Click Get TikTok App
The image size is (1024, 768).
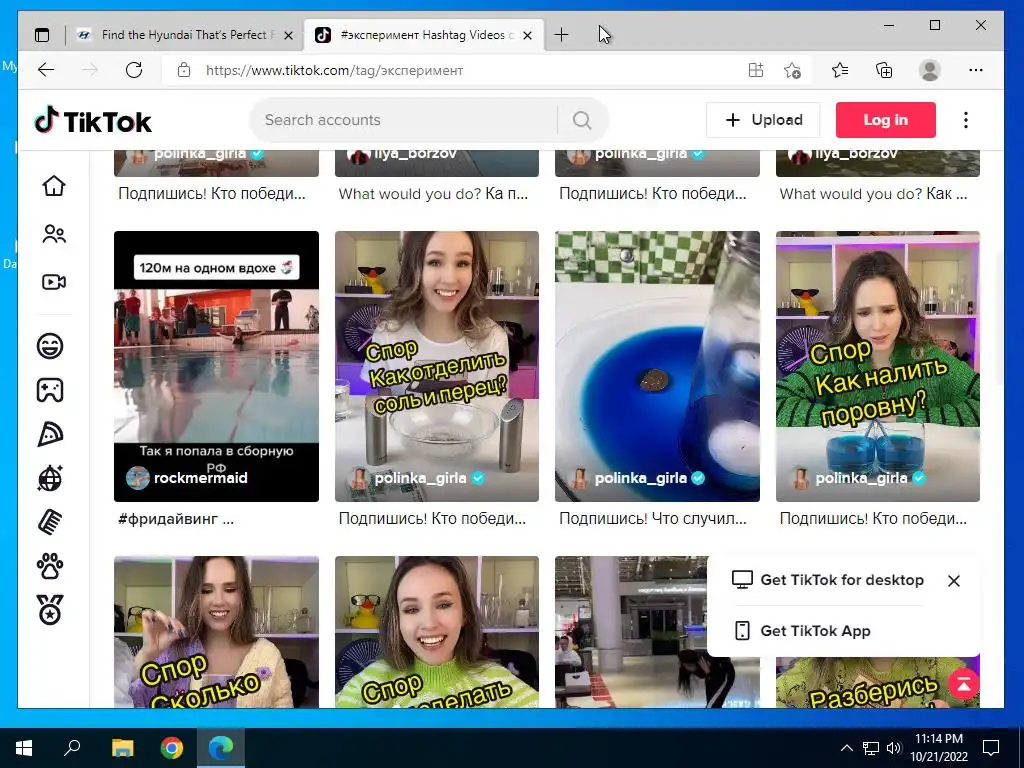[802, 631]
